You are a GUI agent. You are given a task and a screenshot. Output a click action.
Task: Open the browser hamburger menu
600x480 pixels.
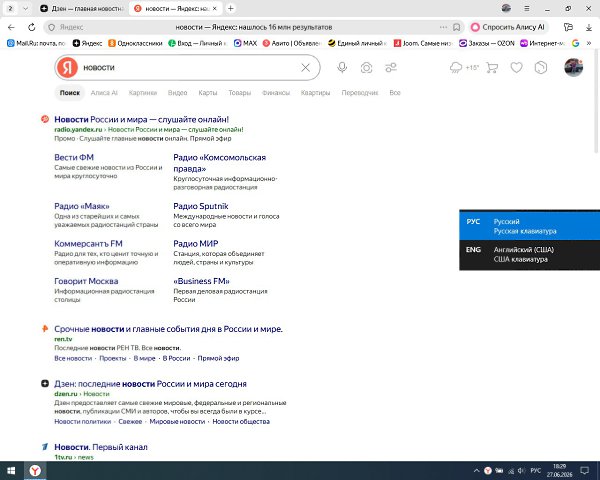527,8
